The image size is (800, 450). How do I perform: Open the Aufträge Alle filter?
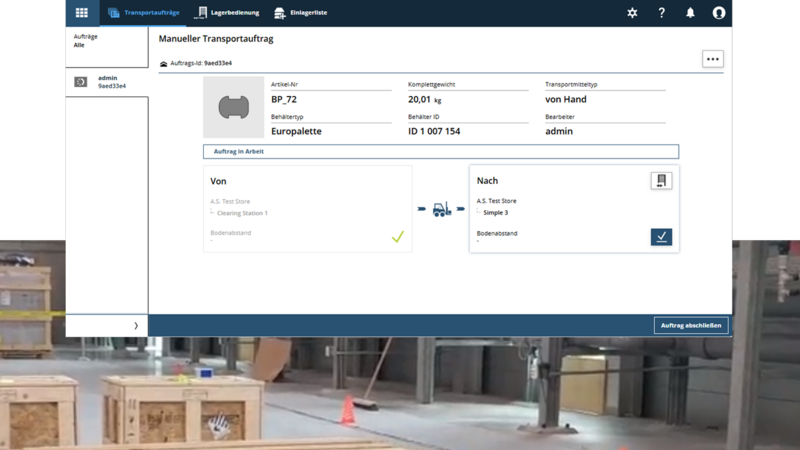(x=106, y=41)
